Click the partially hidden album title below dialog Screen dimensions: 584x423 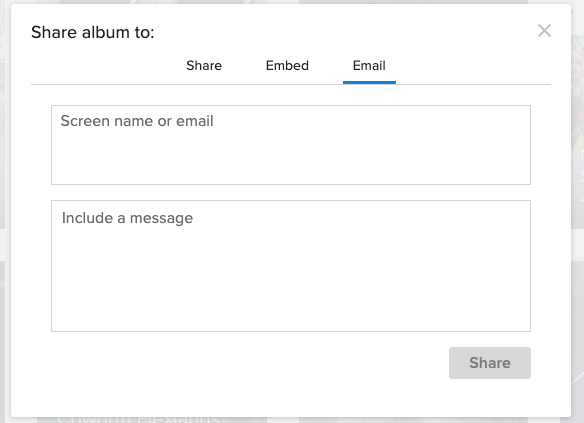(x=138, y=420)
